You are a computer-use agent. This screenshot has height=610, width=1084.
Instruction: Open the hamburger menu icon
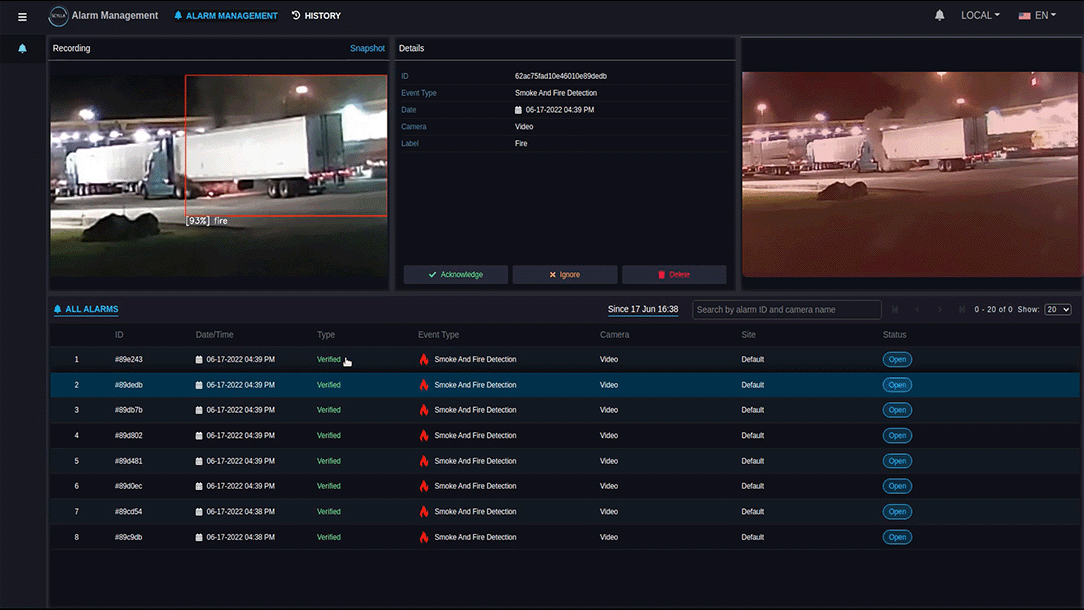click(x=22, y=16)
